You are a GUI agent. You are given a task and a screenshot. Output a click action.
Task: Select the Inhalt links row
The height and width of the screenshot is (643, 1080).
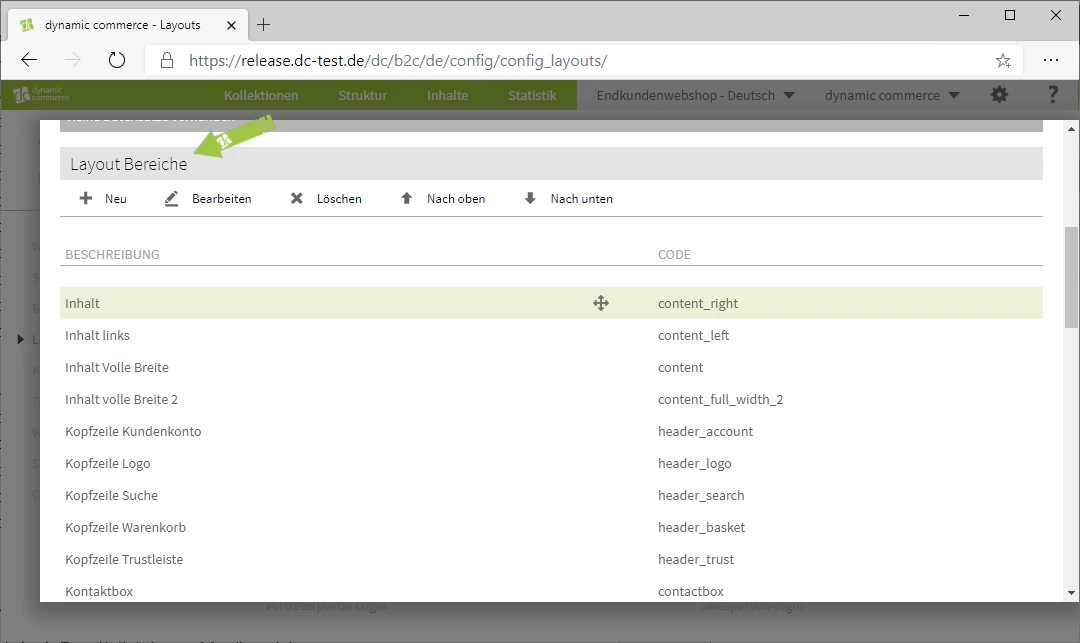[551, 335]
